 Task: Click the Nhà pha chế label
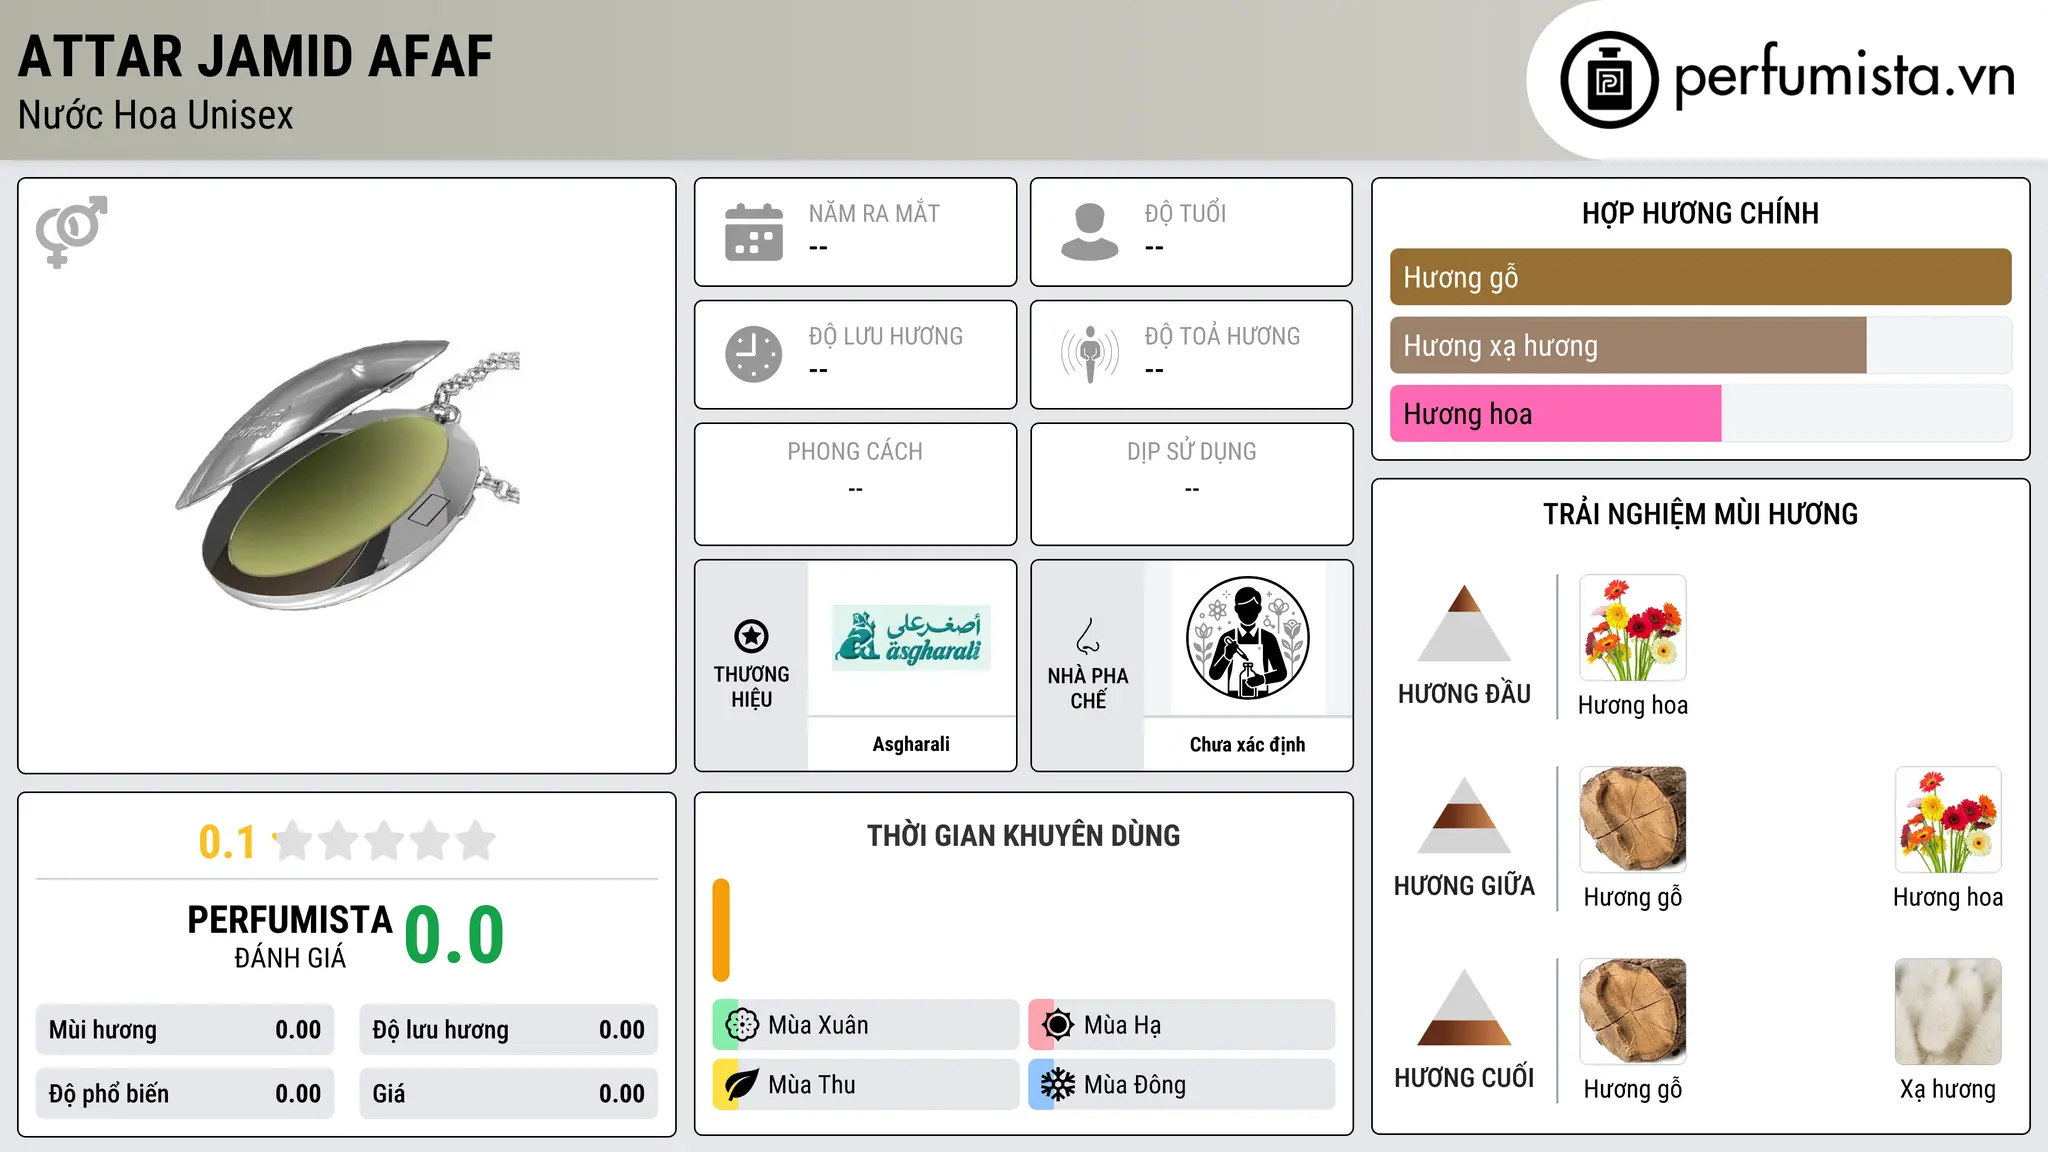coord(1088,688)
